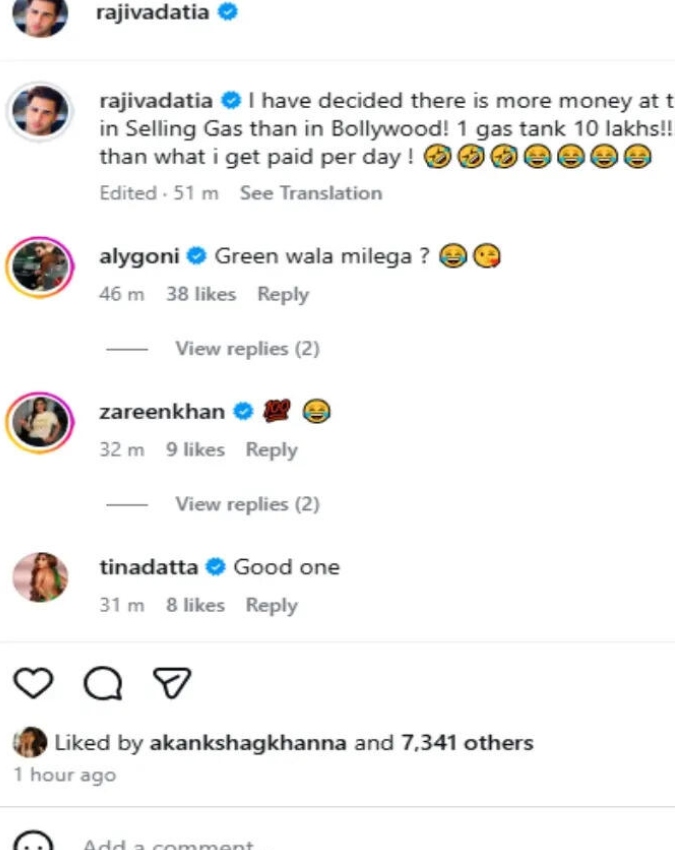675x850 pixels.
Task: Open comments via speech bubble icon
Action: [x=103, y=684]
